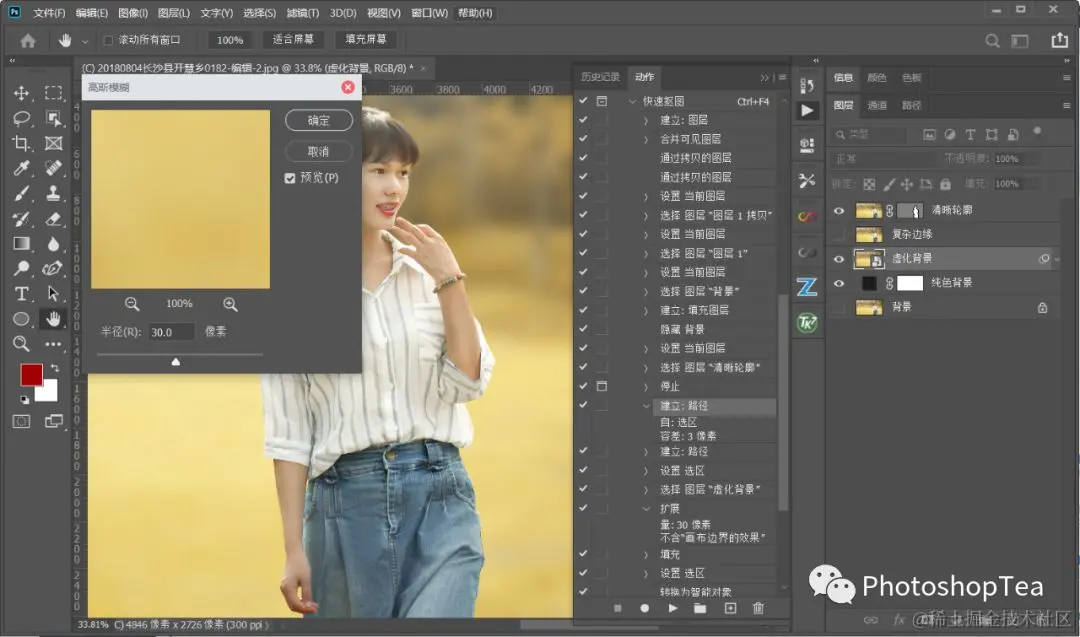This screenshot has height=637, width=1080.
Task: Hide the 清晰轮廓 layer
Action: pyautogui.click(x=839, y=211)
